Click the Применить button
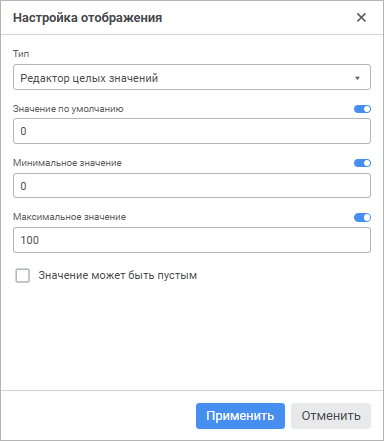Screen dimensions: 384x441 [x=240, y=416]
